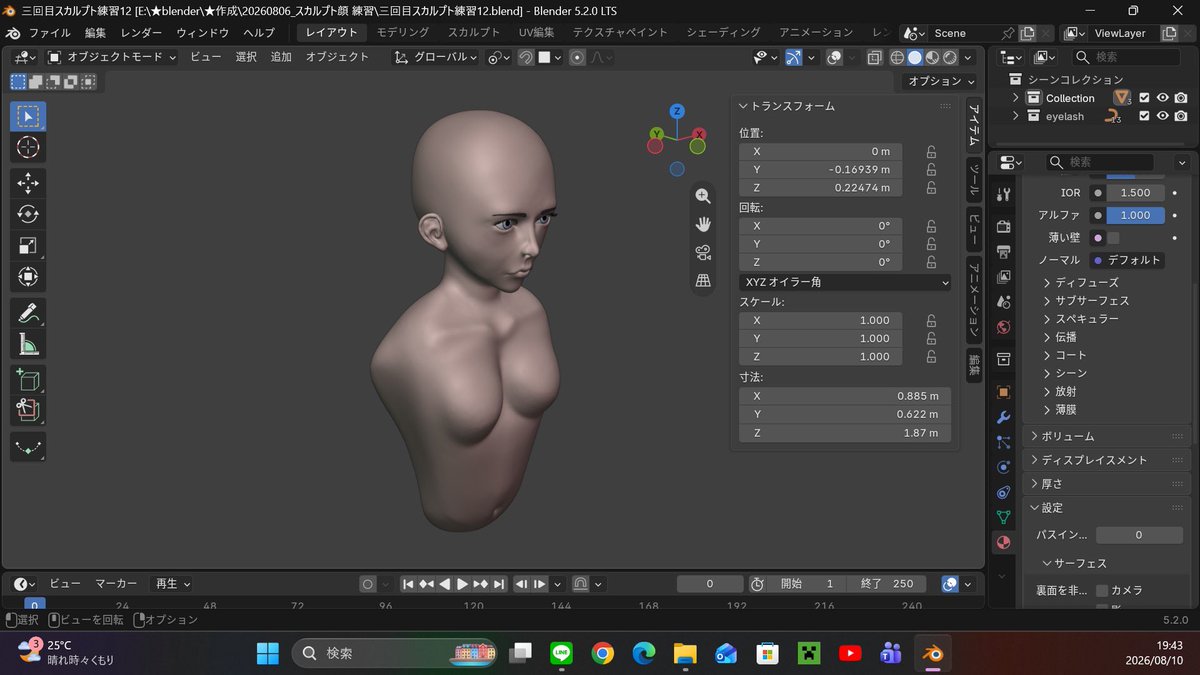Viewport: 1200px width, 675px height.
Task: Expand the eyelash collection tree row
Action: [x=1016, y=116]
